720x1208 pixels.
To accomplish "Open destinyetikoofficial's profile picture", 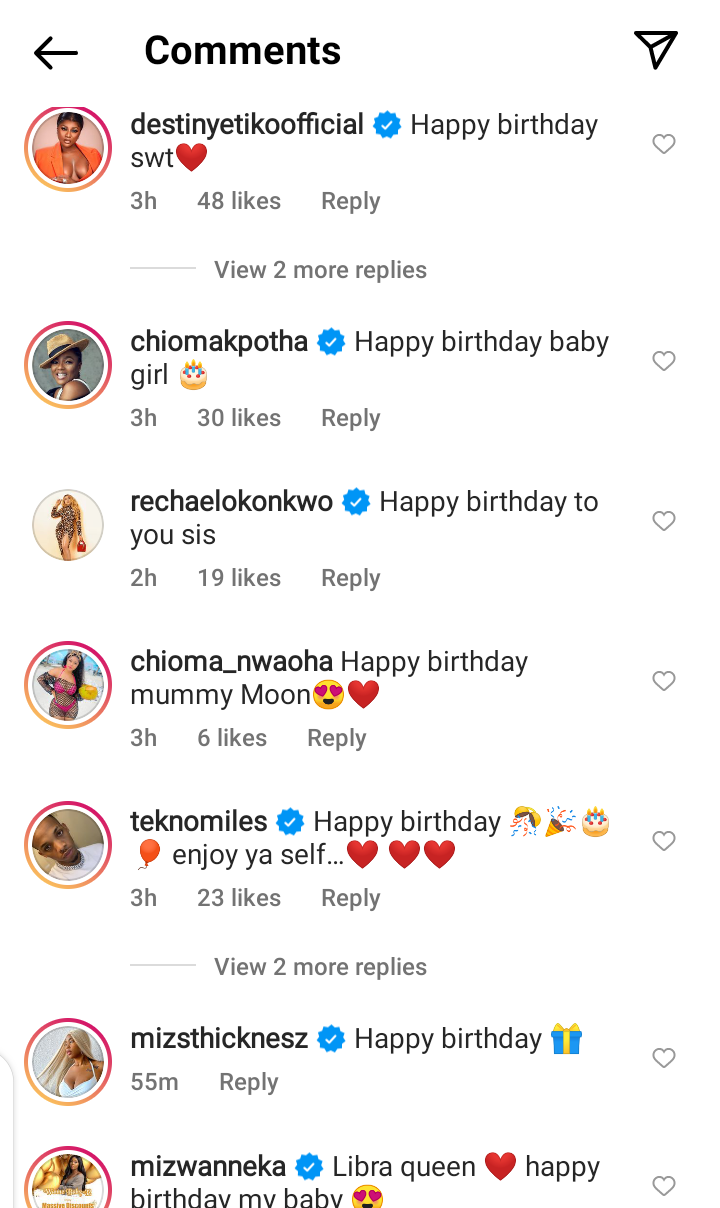I will [x=68, y=148].
